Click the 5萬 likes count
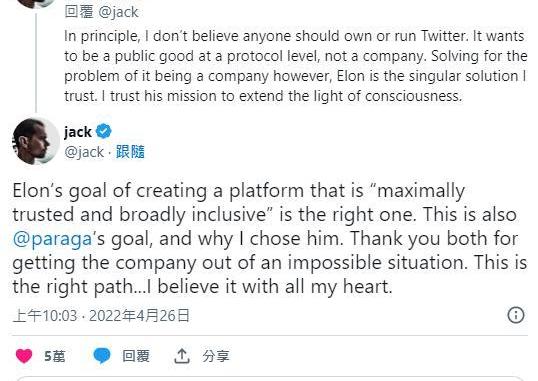 point(55,356)
